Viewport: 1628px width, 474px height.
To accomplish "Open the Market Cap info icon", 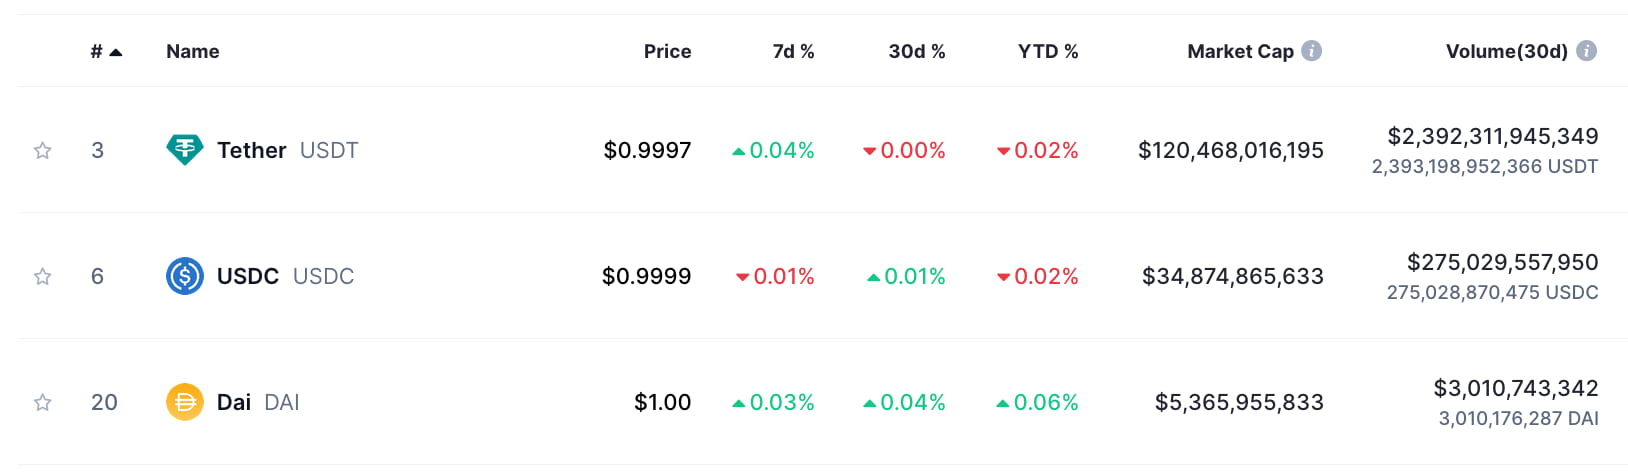I will pyautogui.click(x=1312, y=51).
